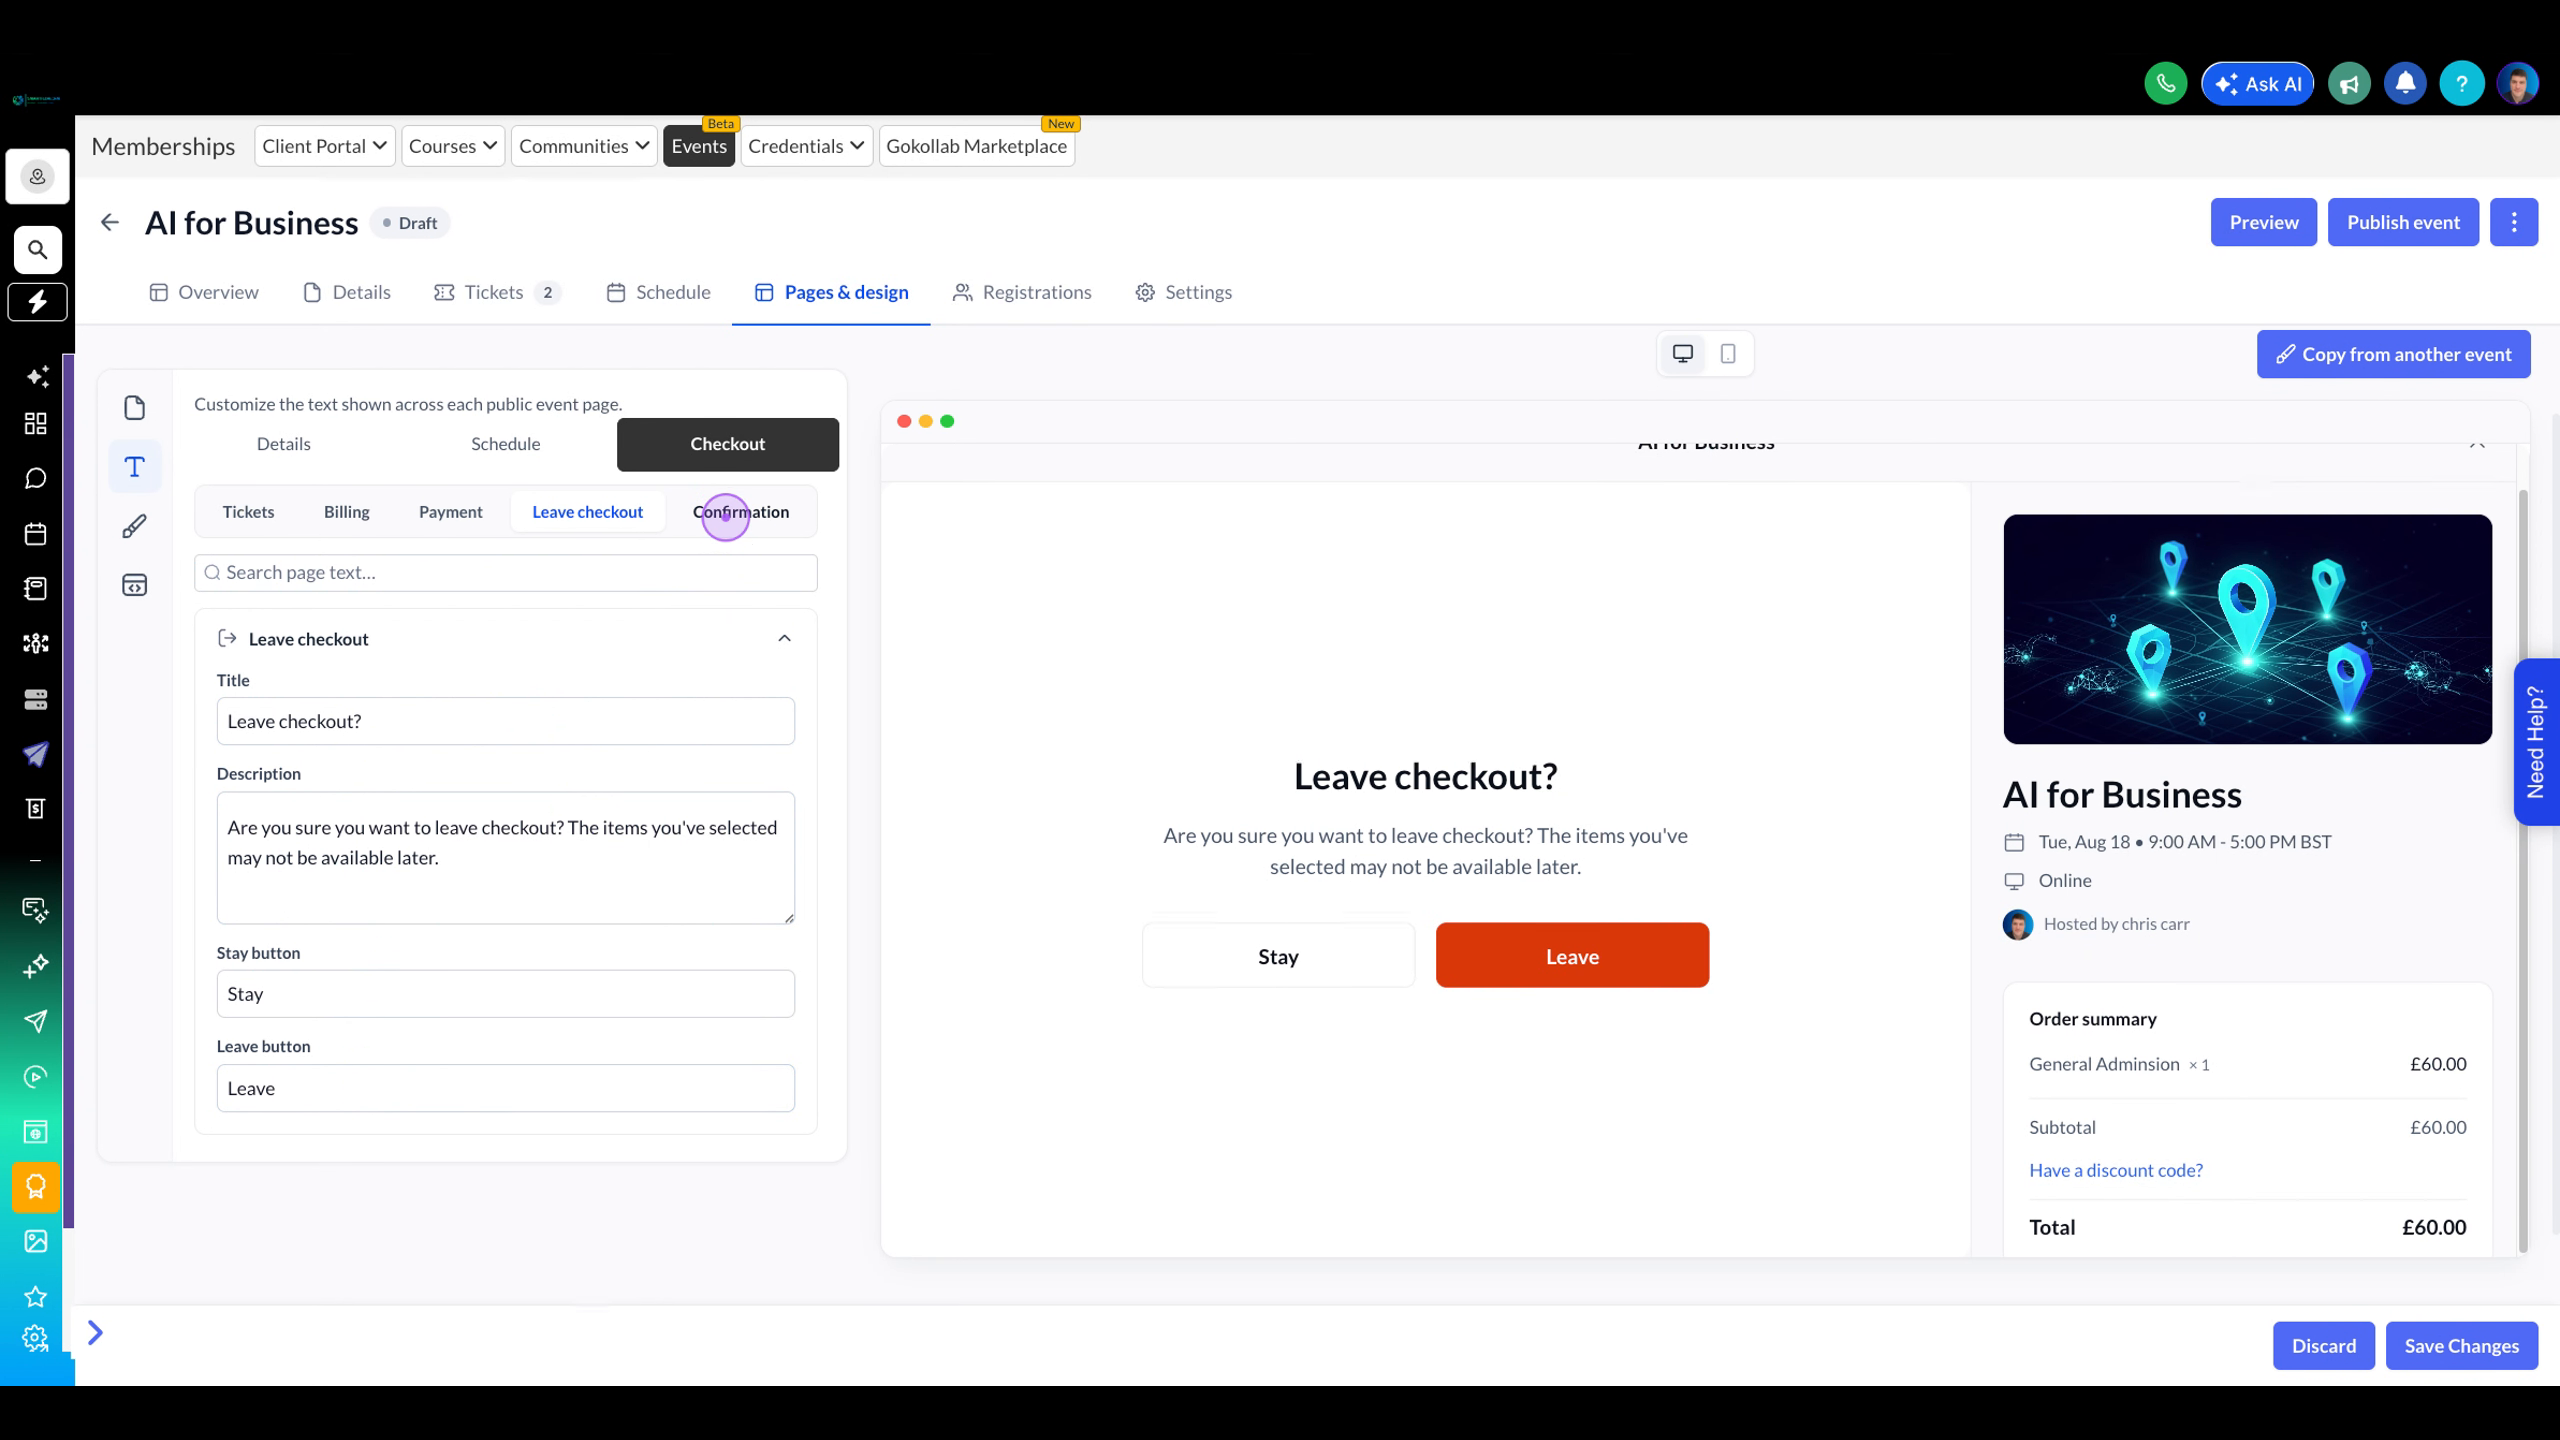Click the Preview button
The width and height of the screenshot is (2560, 1440).
pos(2263,222)
